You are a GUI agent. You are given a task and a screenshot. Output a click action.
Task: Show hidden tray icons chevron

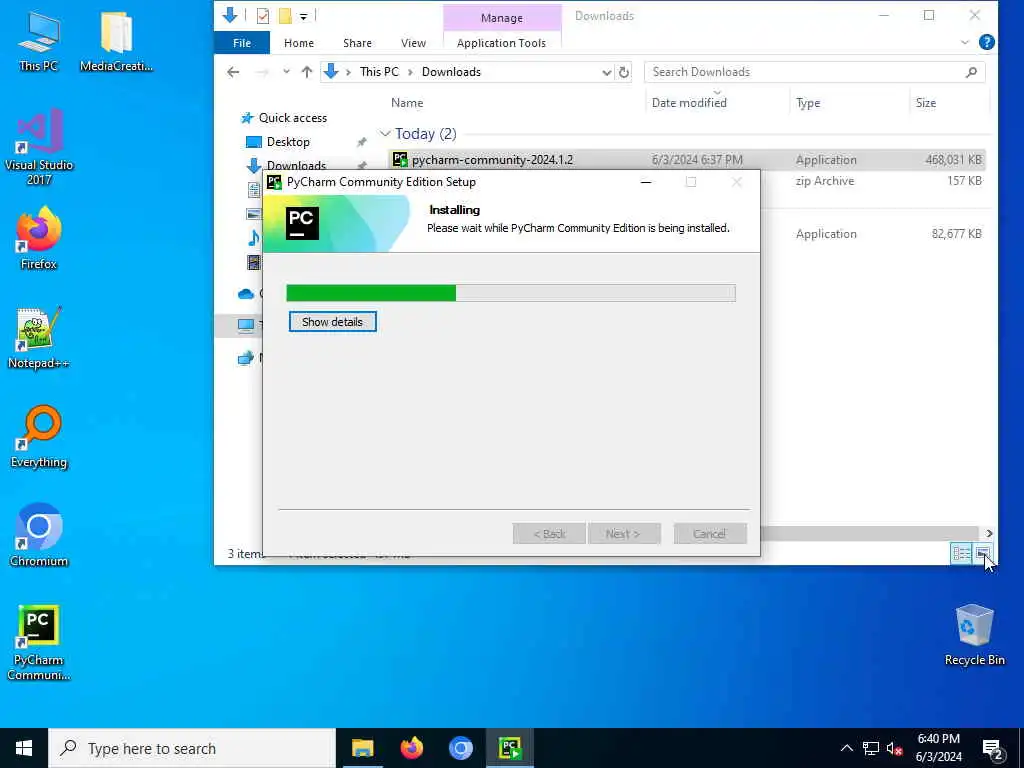pyautogui.click(x=846, y=748)
